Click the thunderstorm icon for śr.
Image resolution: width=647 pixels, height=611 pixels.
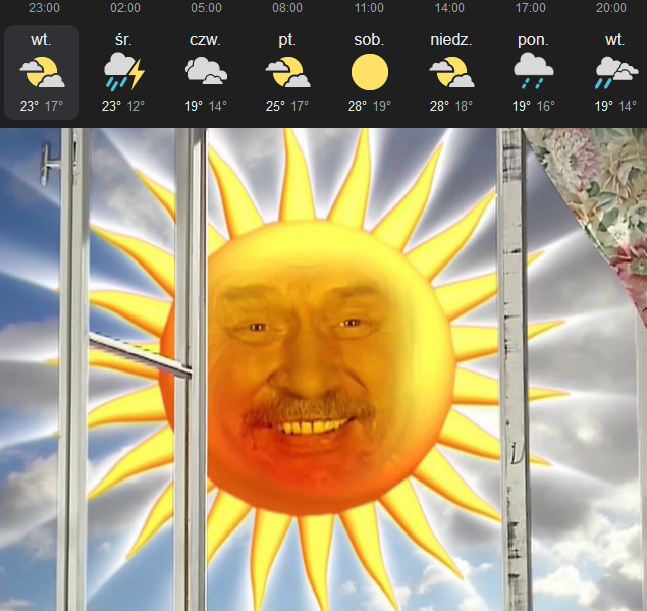(124, 72)
